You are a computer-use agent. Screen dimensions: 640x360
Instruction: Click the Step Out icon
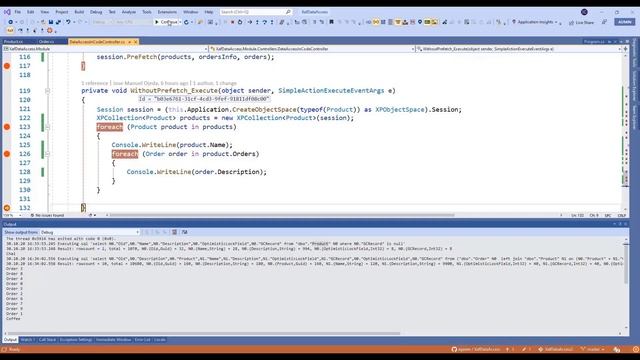click(x=272, y=22)
